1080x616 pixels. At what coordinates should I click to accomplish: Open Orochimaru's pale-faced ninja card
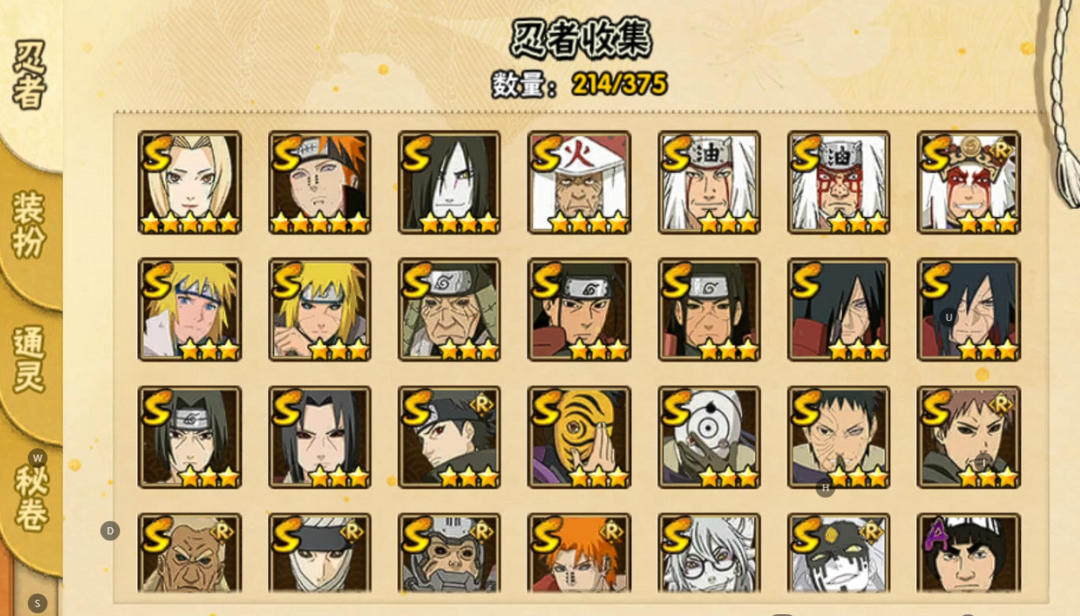(x=449, y=183)
